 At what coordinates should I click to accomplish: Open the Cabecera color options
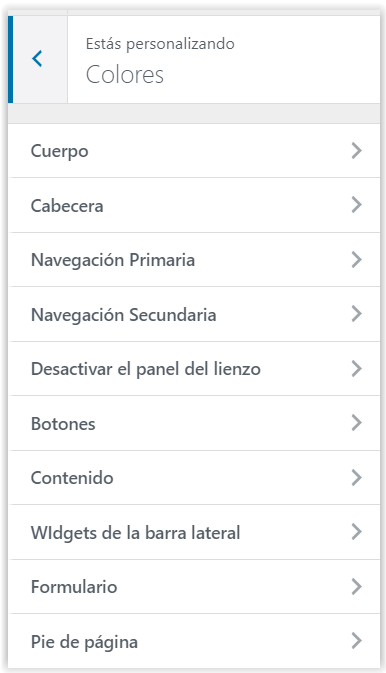click(195, 205)
